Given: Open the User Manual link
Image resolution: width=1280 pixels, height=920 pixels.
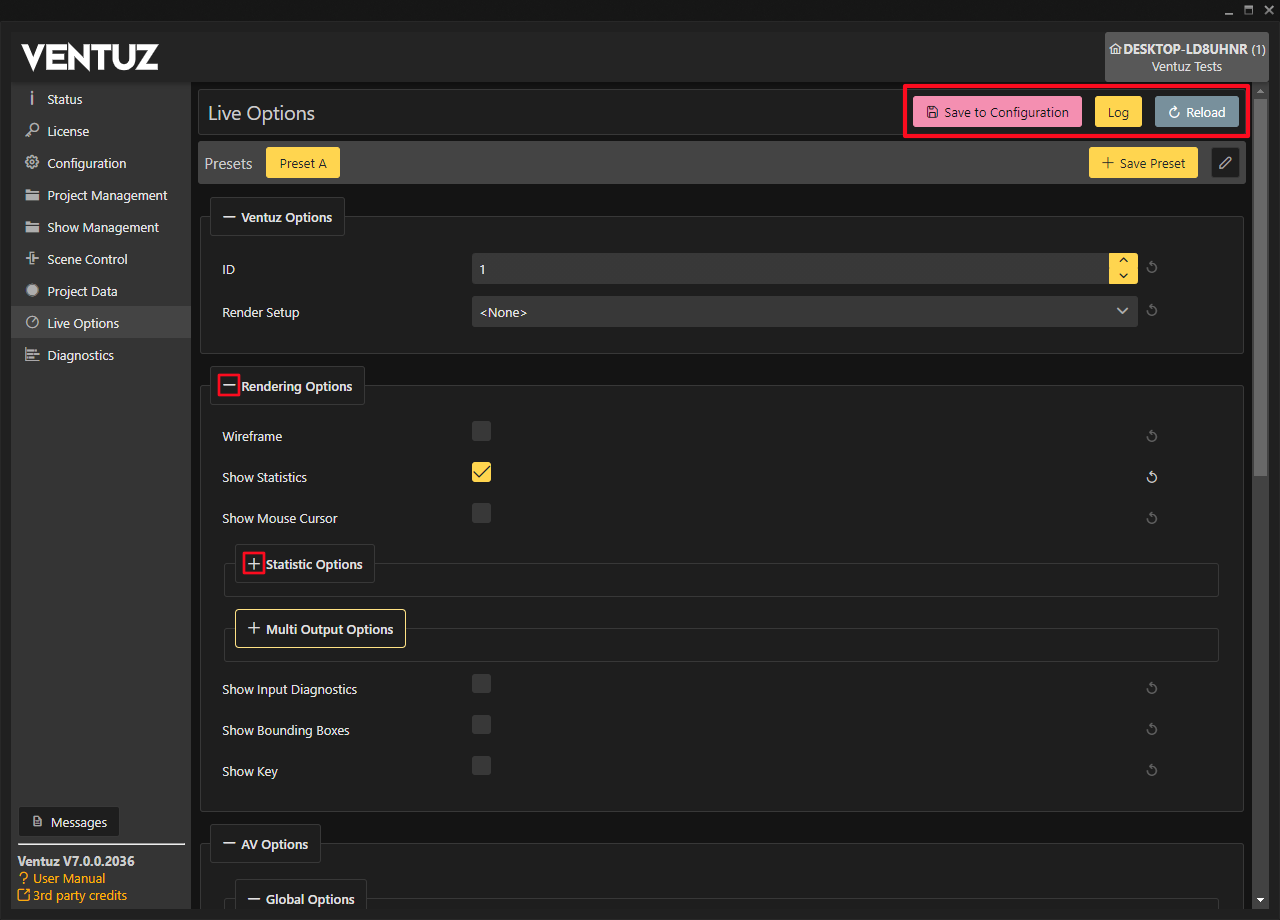Looking at the screenshot, I should point(68,878).
